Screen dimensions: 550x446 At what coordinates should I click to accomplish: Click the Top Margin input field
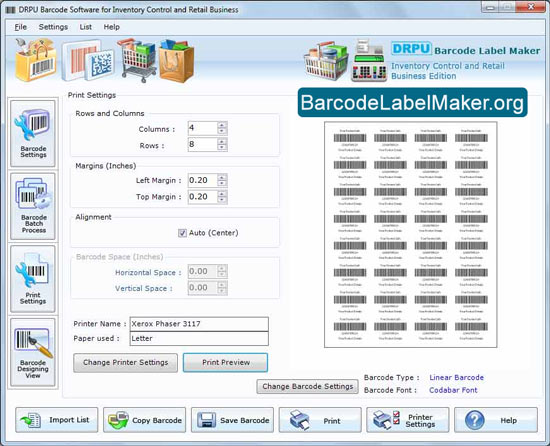tap(203, 197)
